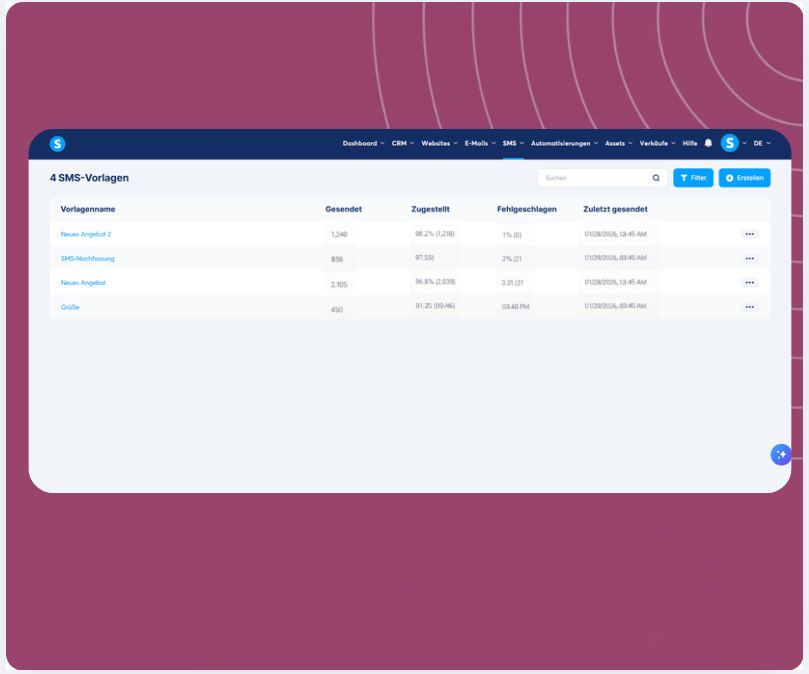
Task: Open the Hilfe menu item
Action: point(690,143)
